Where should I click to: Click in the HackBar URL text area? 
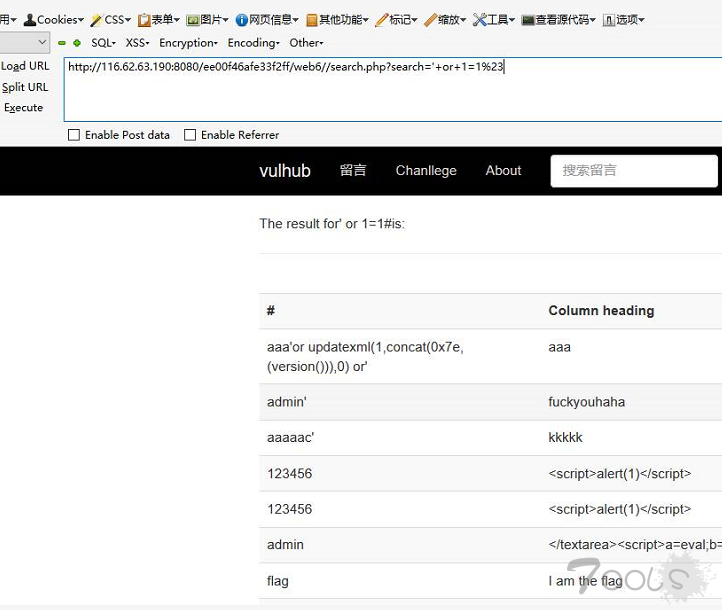coord(393,89)
